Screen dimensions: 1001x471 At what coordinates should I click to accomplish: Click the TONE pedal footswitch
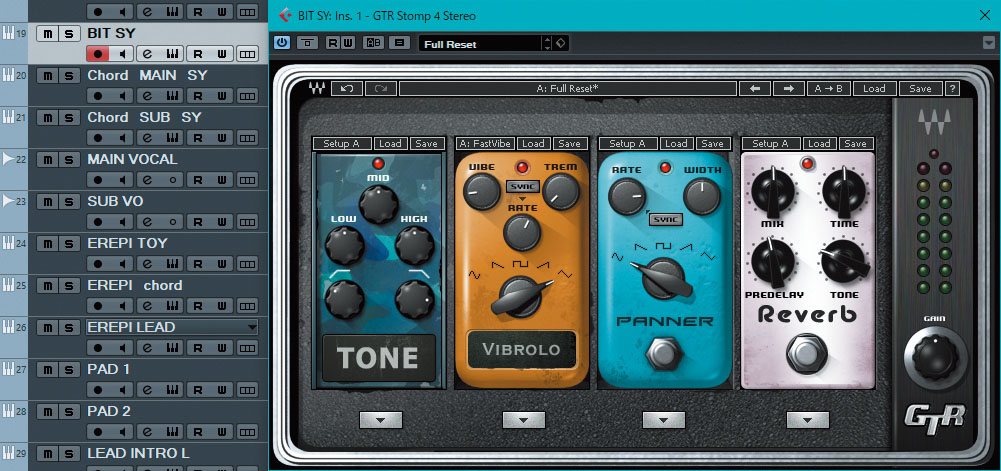pos(379,357)
